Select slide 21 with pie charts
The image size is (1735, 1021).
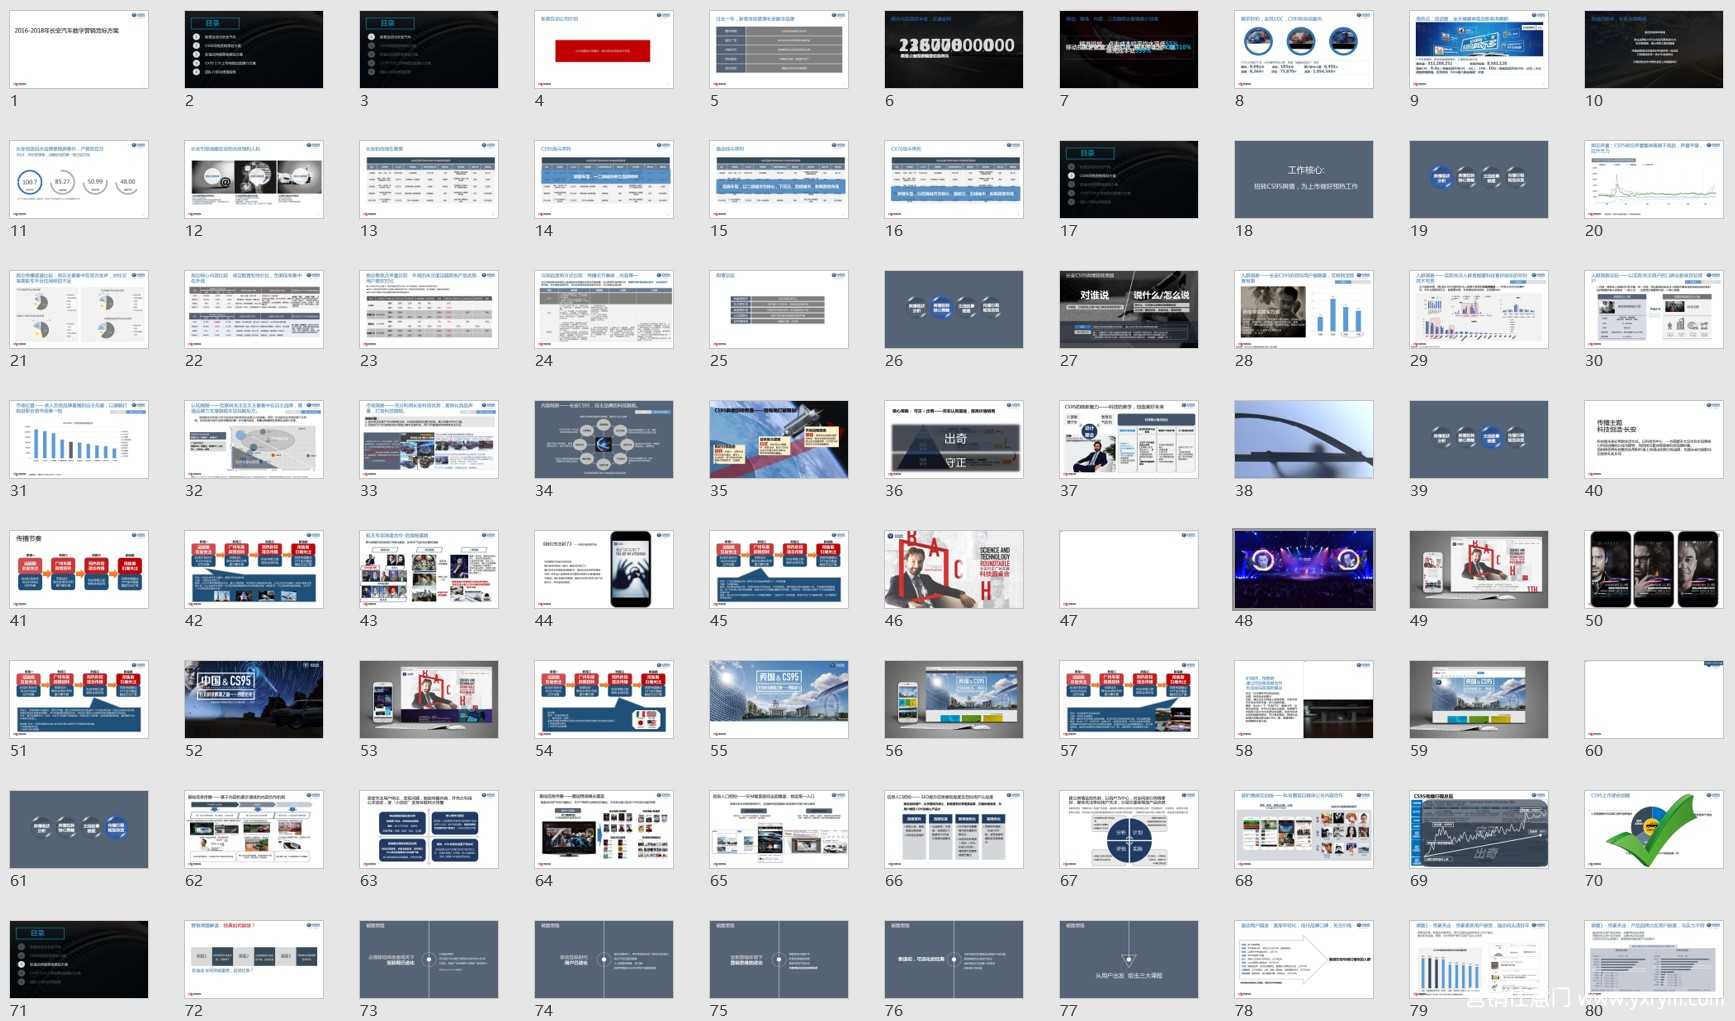tap(79, 309)
